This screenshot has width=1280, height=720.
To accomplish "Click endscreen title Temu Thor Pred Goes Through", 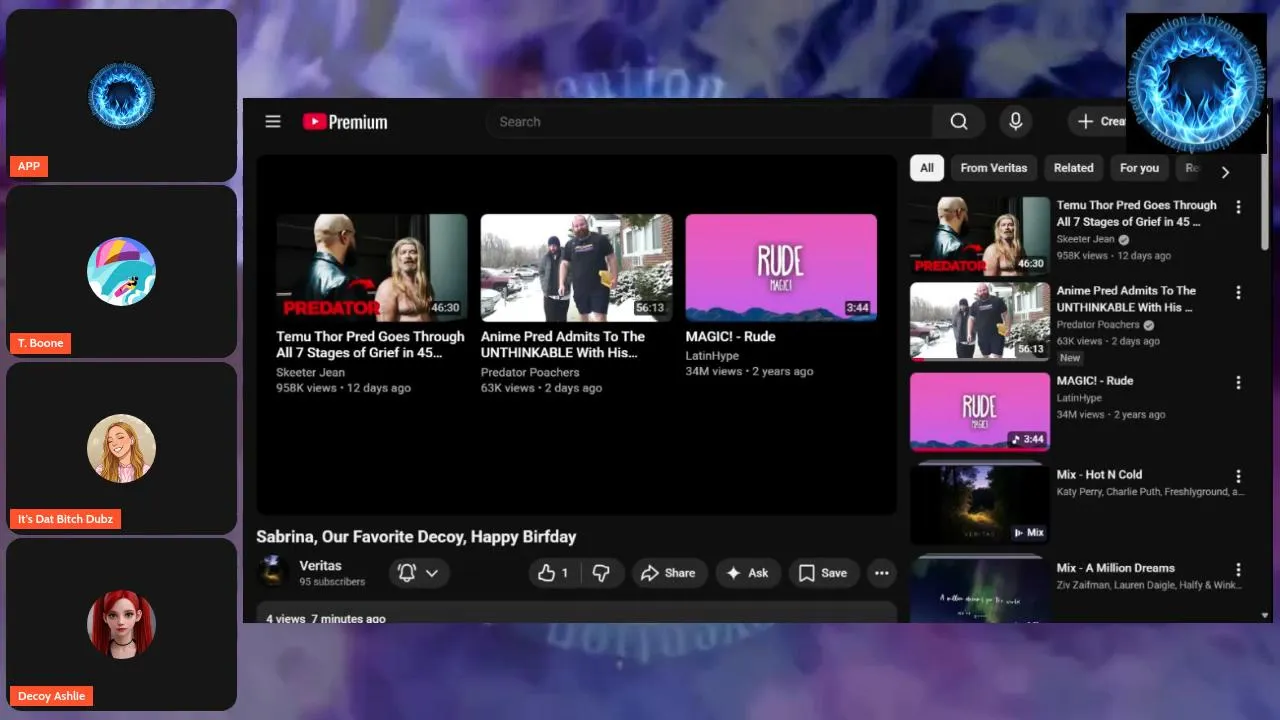I will coord(370,345).
